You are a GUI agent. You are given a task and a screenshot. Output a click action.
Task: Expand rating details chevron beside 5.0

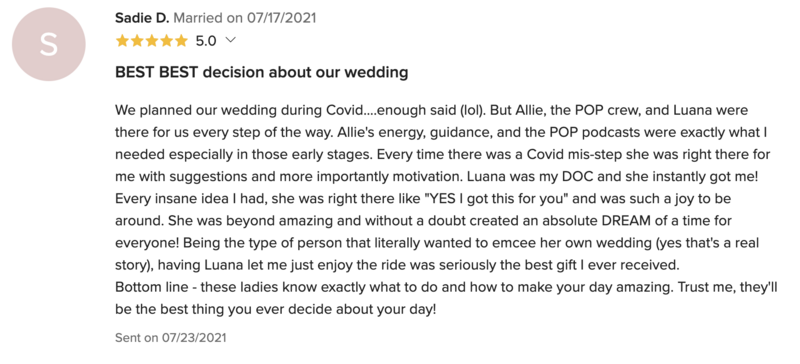[230, 40]
